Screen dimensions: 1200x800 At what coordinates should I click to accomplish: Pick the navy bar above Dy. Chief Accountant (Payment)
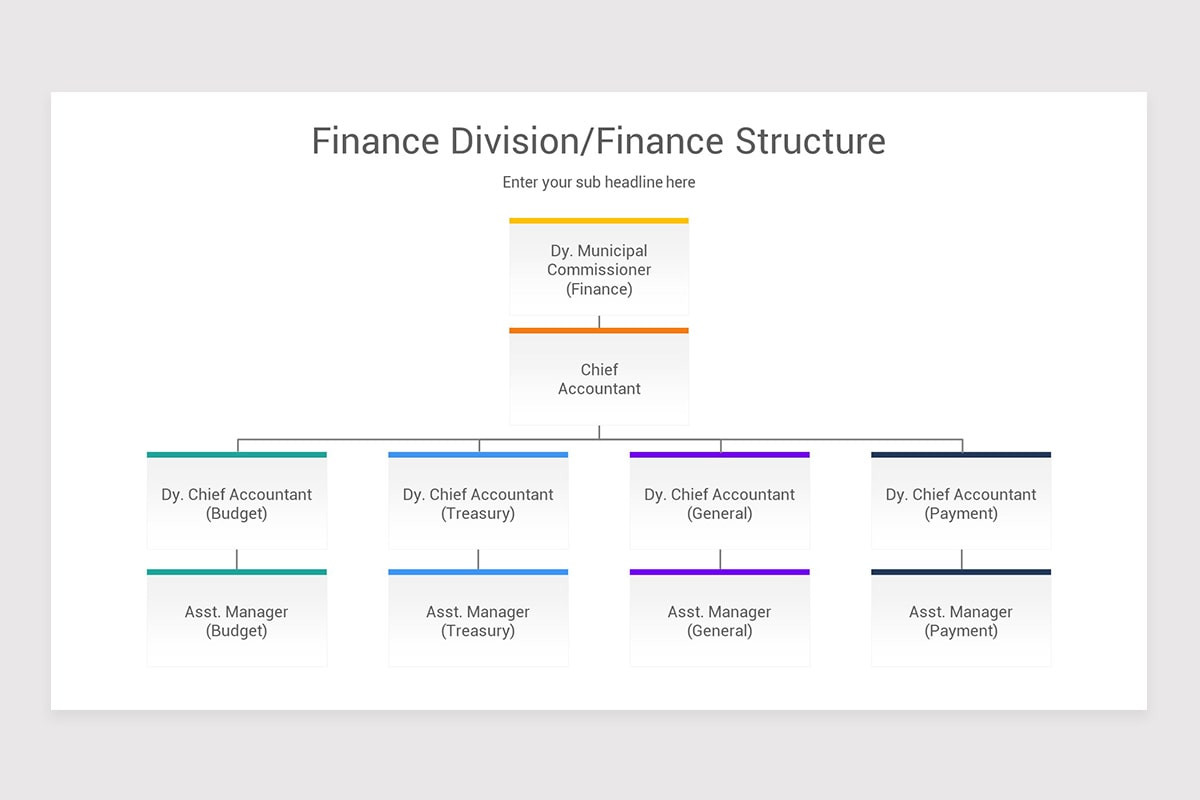961,454
